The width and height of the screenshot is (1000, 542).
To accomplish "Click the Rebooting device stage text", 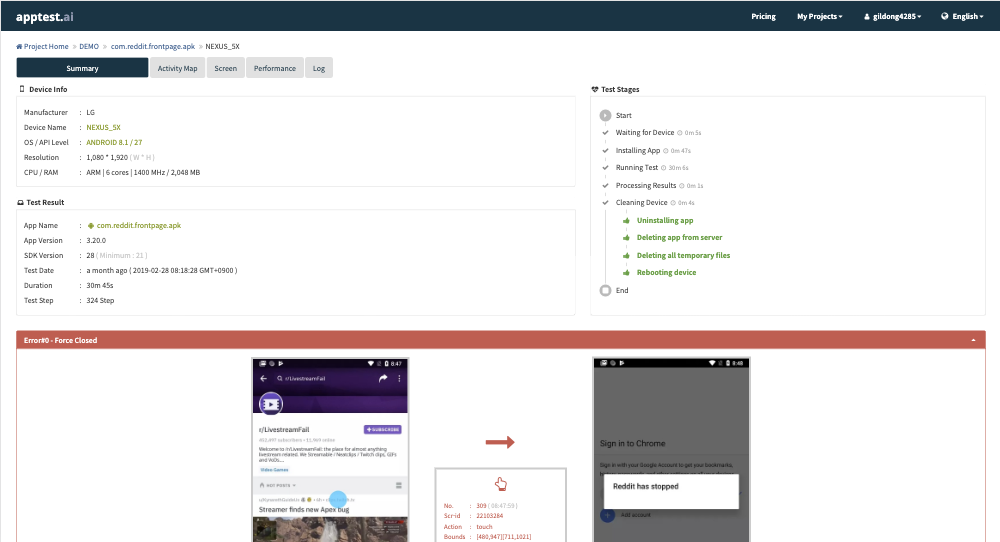I will pos(666,273).
